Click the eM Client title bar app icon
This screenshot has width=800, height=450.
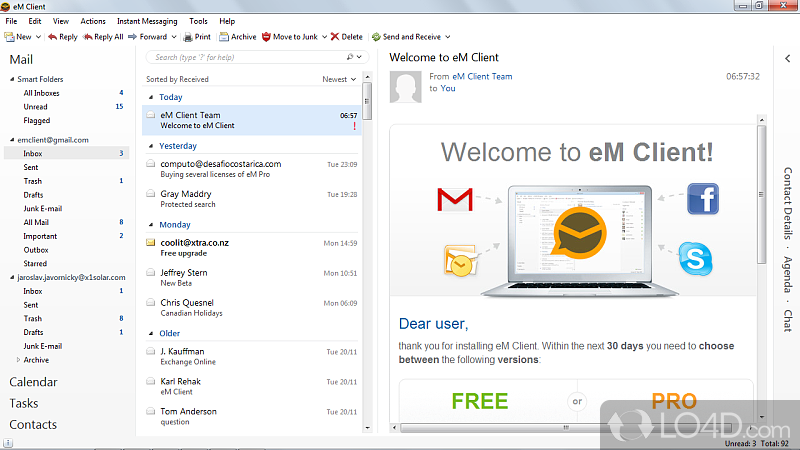(6, 7)
